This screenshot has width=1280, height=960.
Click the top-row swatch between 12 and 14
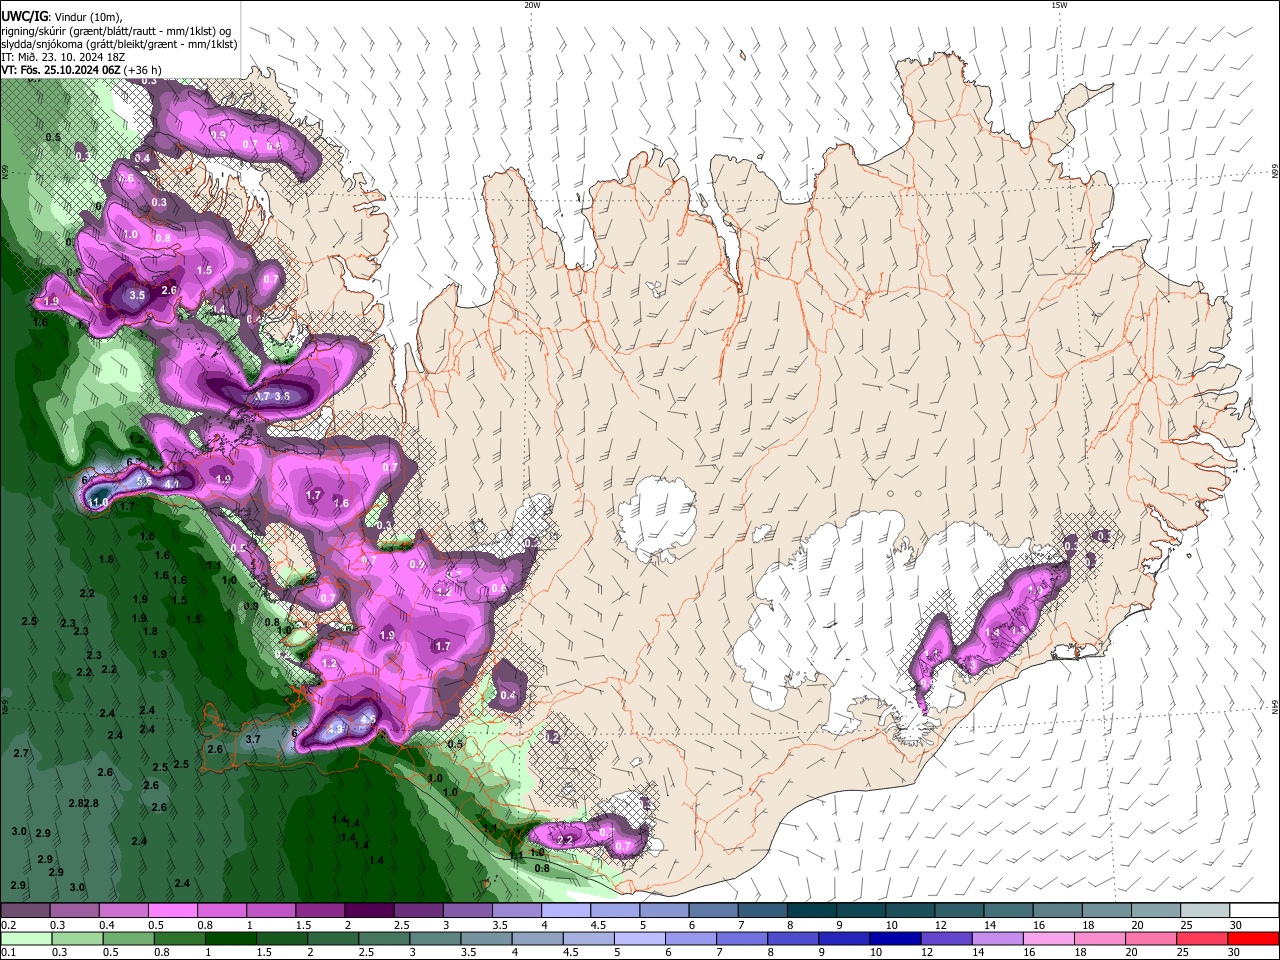click(960, 911)
